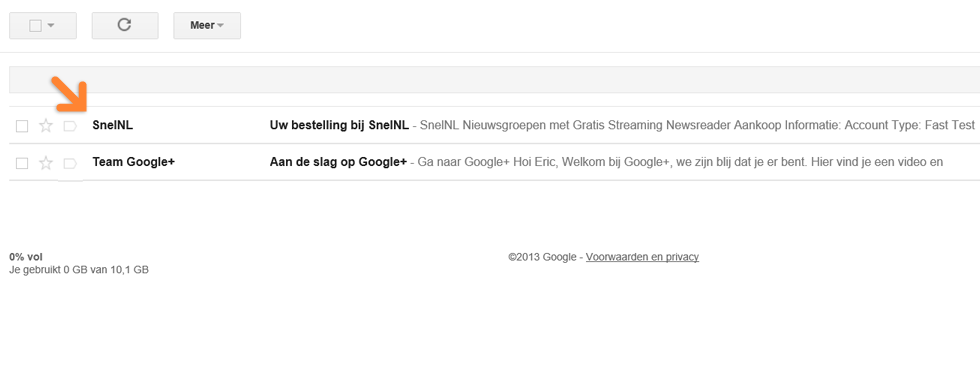Click the Google+ welcome preview snippet
Viewport: 980px width, 390px height.
[x=680, y=162]
